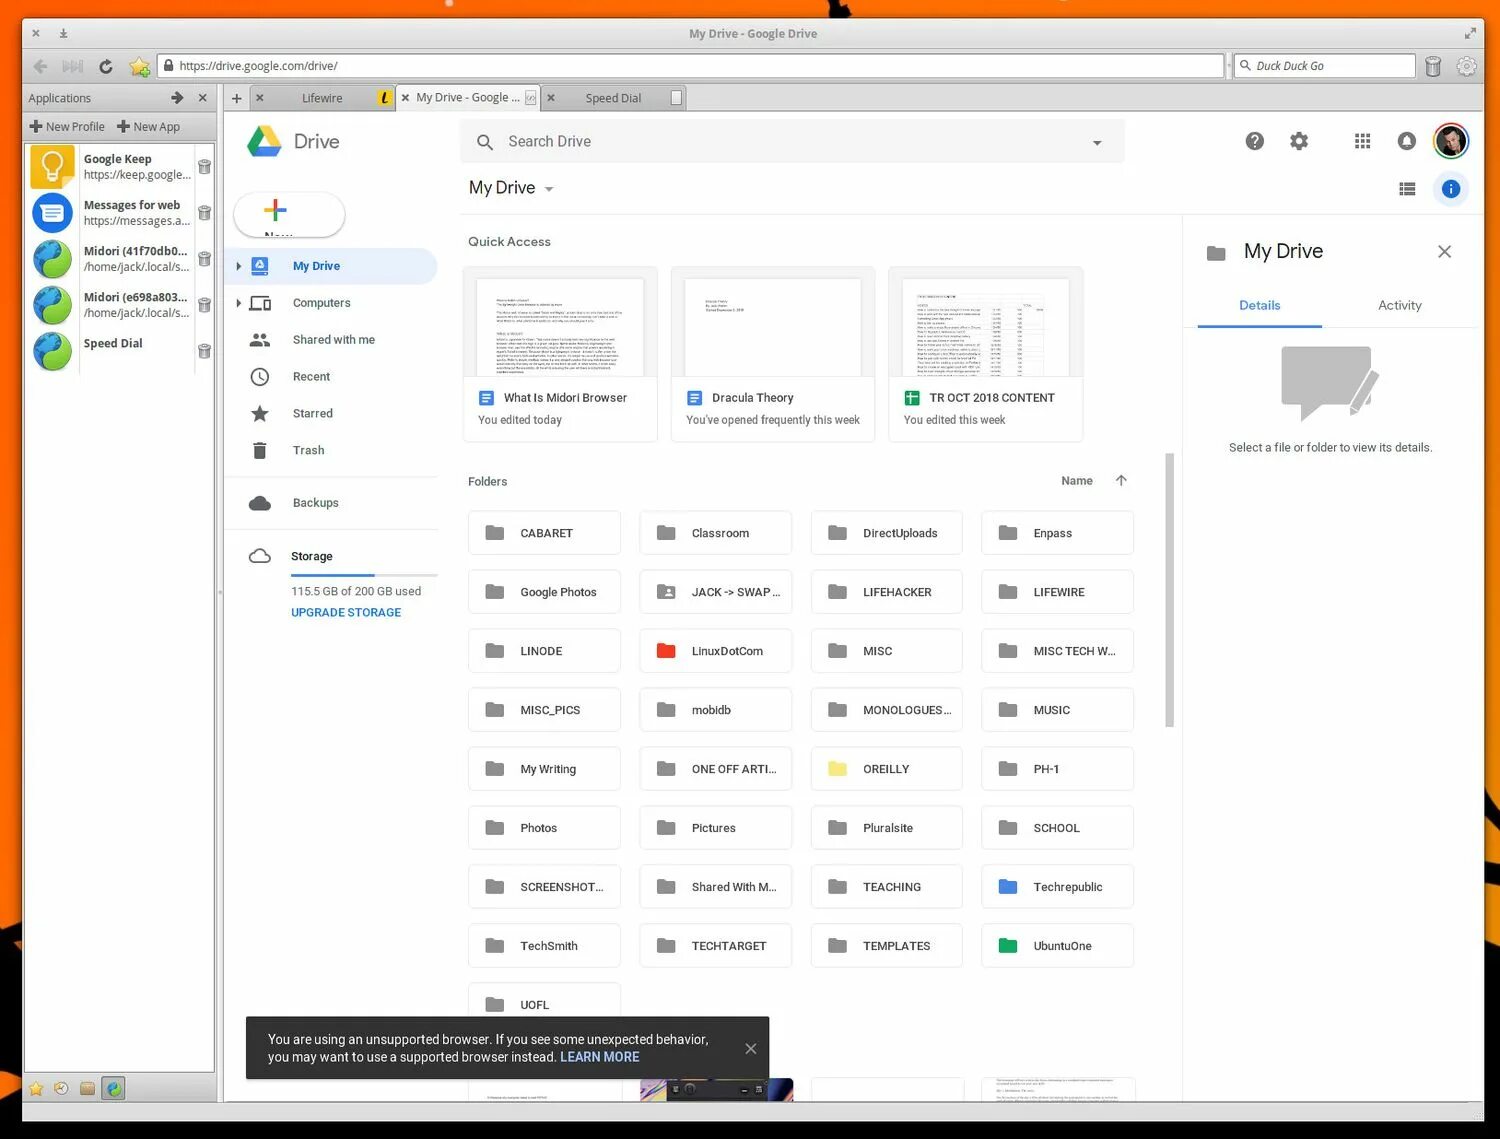Open TR OCT 2018 CONTENT spreadsheet
Image resolution: width=1500 pixels, height=1139 pixels.
pyautogui.click(x=985, y=354)
